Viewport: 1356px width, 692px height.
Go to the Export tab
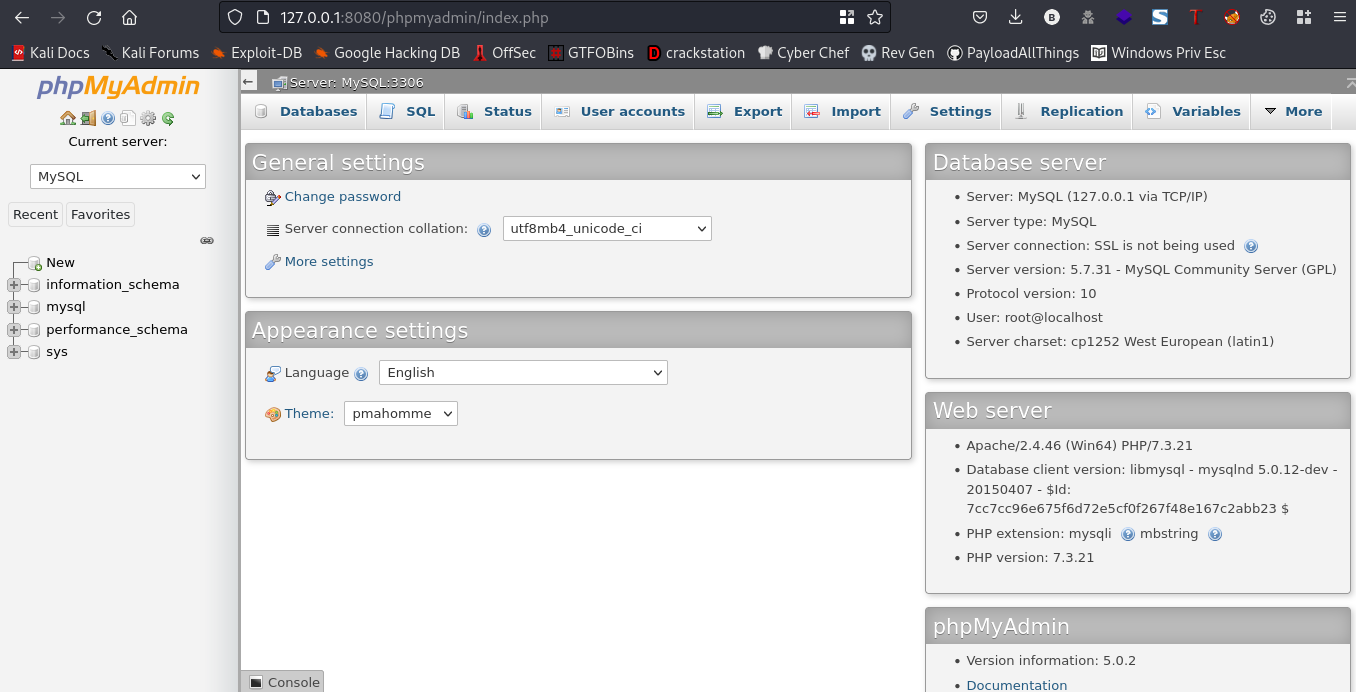coord(744,111)
